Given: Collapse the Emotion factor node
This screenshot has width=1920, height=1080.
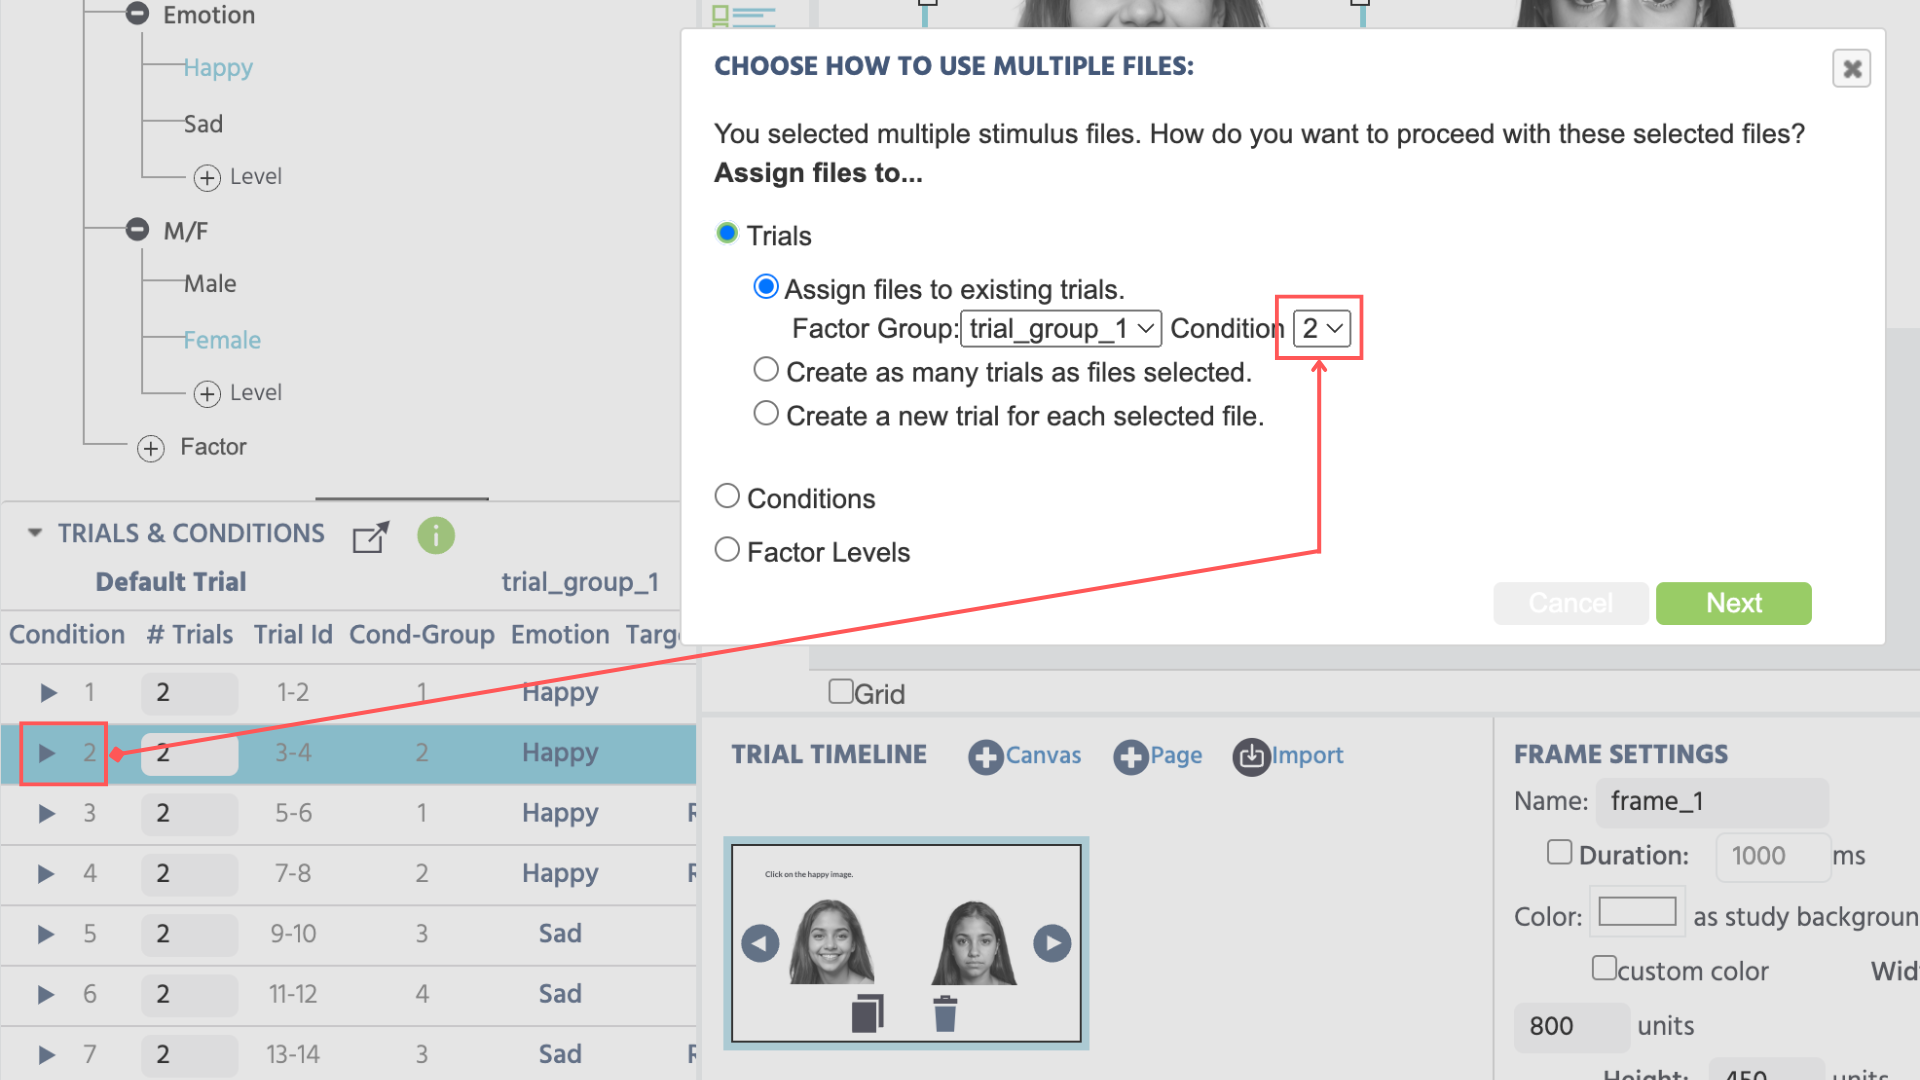Looking at the screenshot, I should coord(137,14).
